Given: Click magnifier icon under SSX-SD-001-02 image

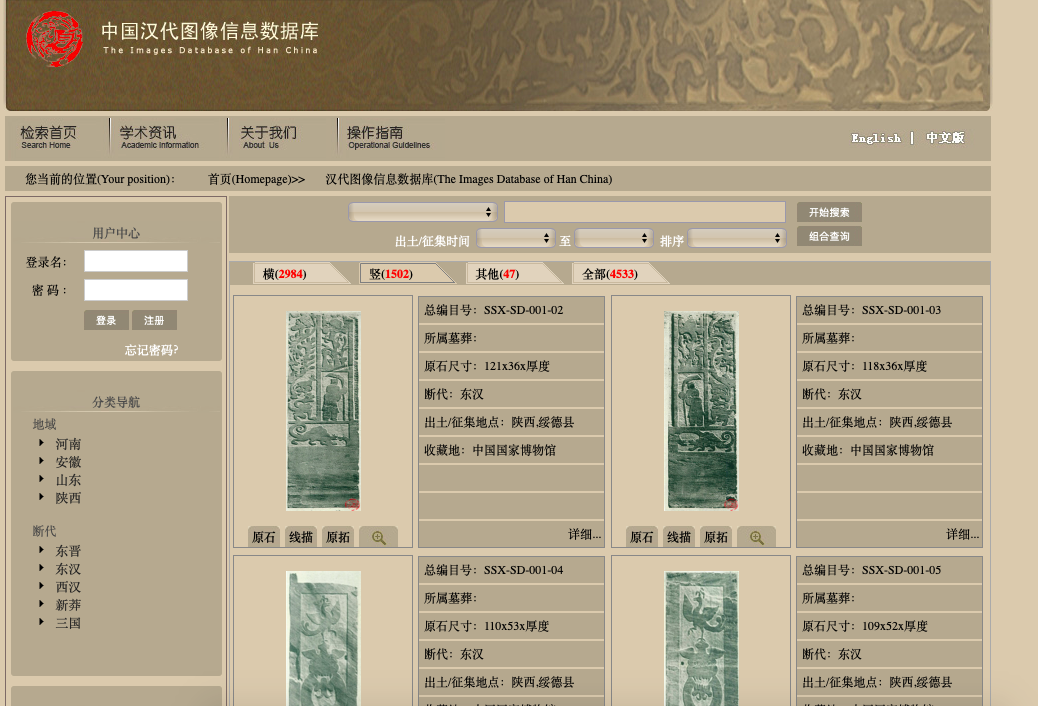Looking at the screenshot, I should point(378,537).
